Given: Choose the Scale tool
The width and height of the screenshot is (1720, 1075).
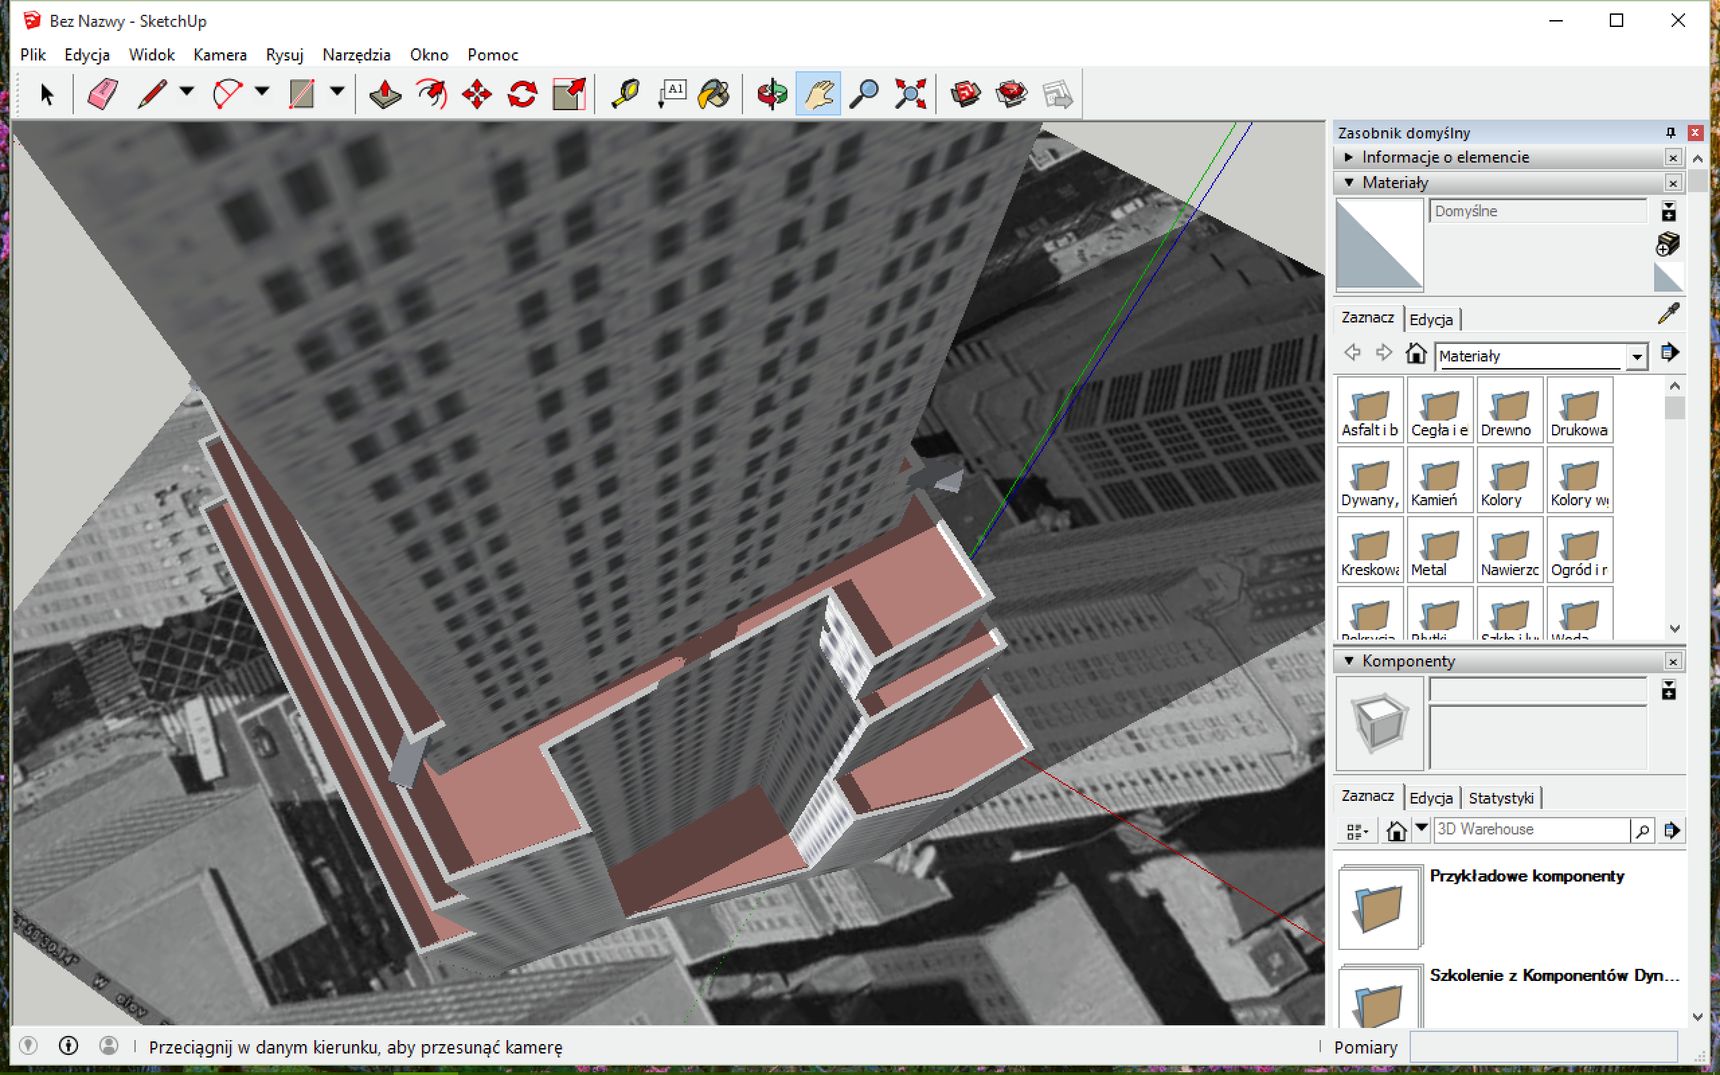Looking at the screenshot, I should click(569, 94).
